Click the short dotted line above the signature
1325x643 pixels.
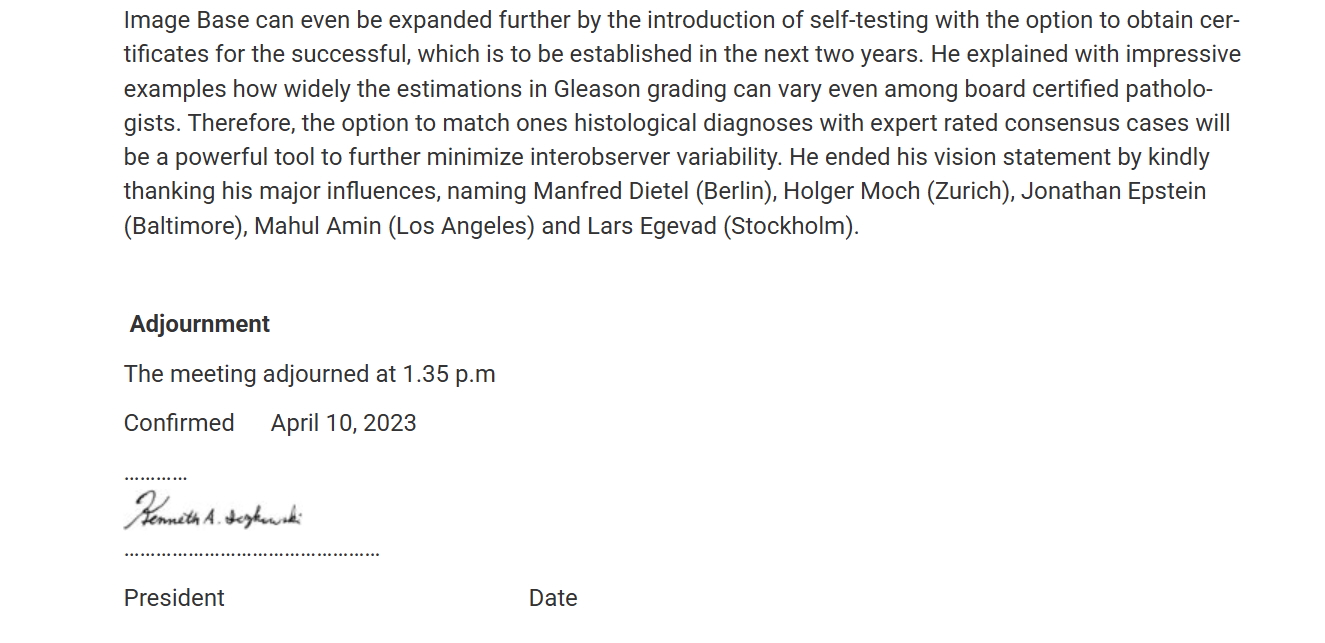click(x=155, y=478)
